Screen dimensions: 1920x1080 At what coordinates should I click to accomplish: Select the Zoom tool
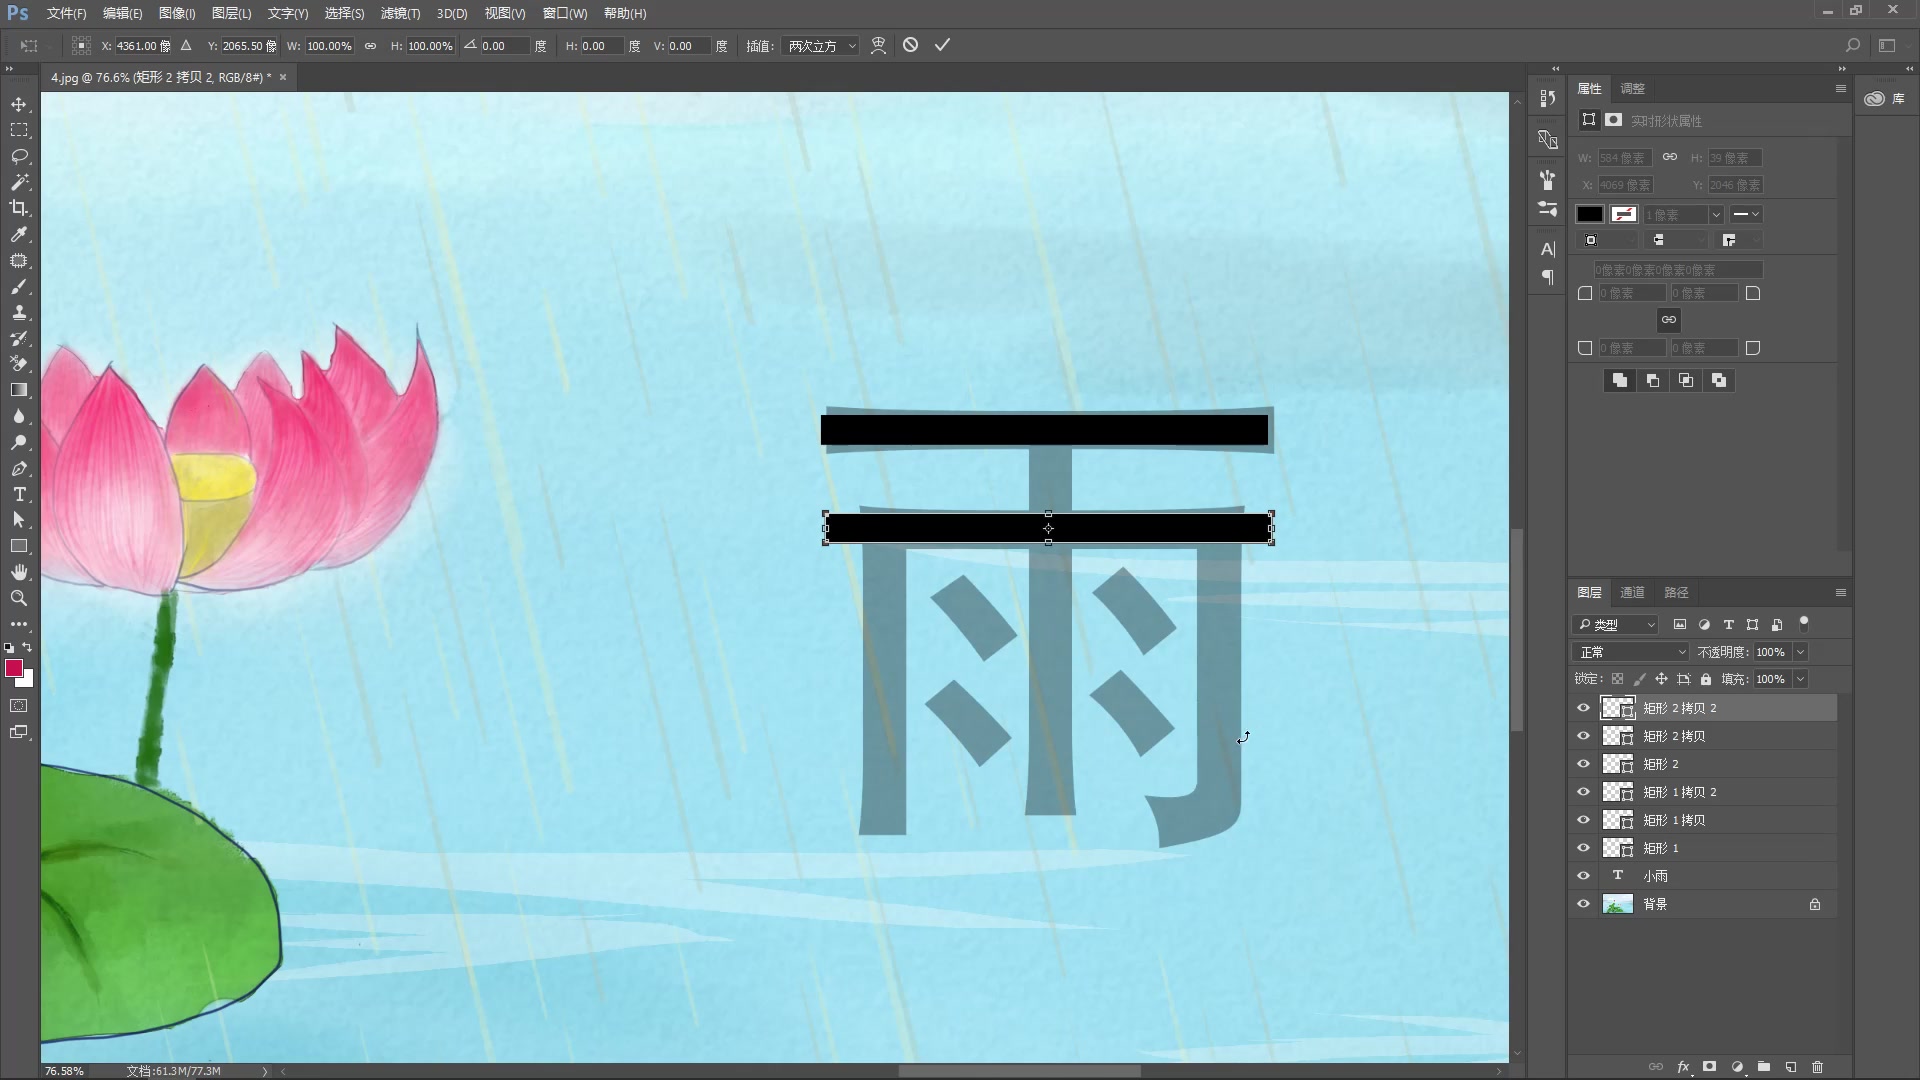tap(19, 598)
